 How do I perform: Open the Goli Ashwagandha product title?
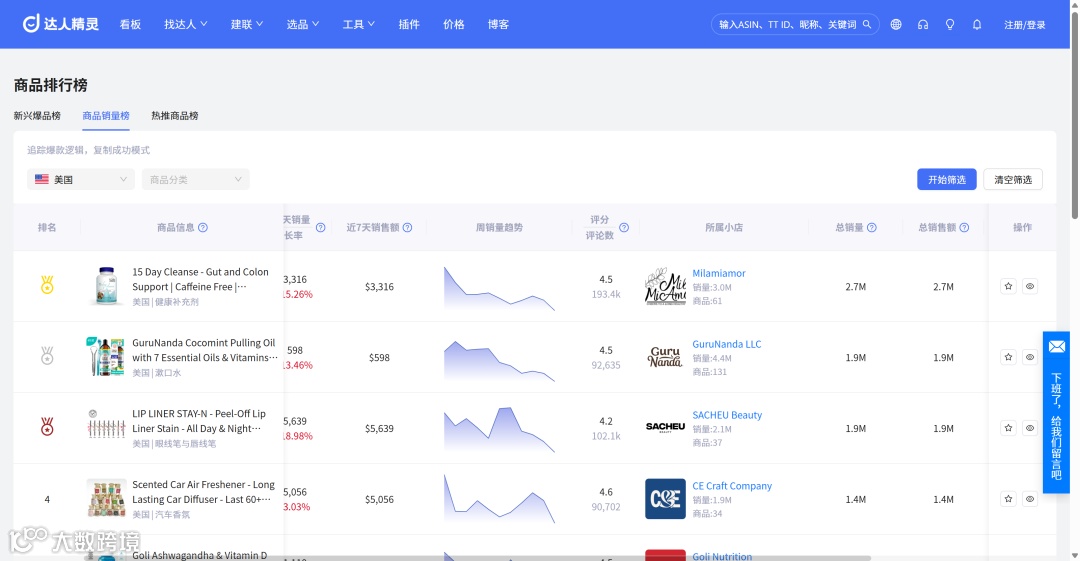[200, 555]
